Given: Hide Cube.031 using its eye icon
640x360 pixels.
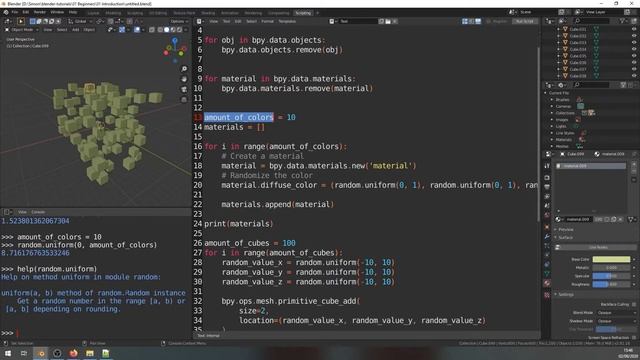Looking at the screenshot, I should pos(634,29).
